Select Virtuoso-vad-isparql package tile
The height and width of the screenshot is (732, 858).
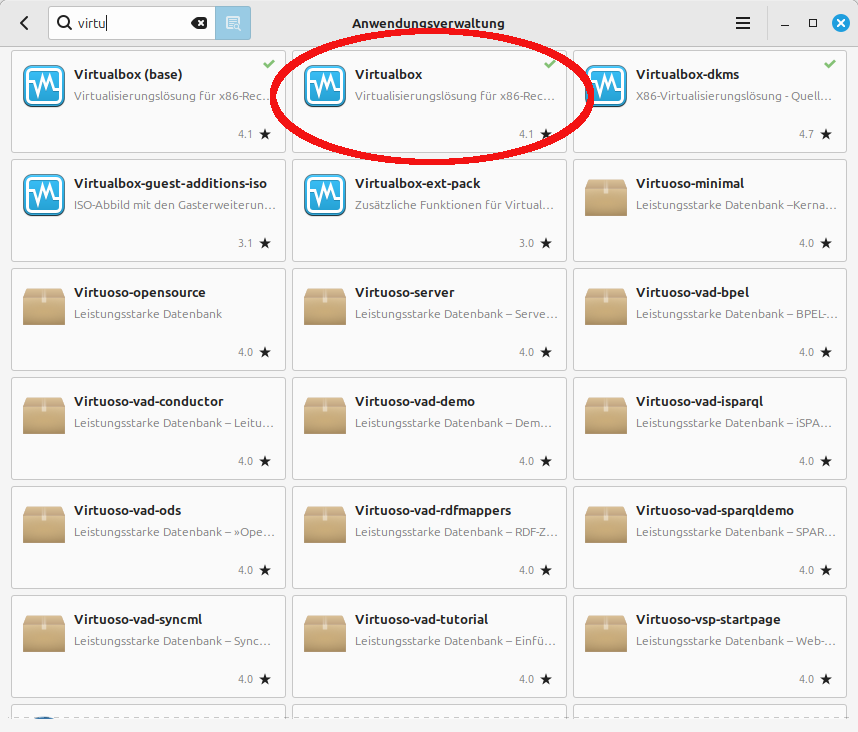point(710,427)
